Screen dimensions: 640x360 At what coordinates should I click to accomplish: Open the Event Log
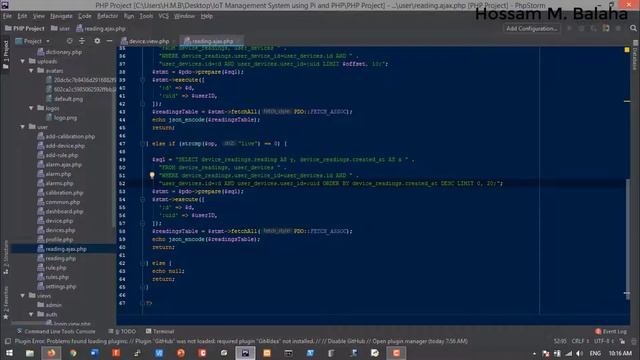[611, 331]
